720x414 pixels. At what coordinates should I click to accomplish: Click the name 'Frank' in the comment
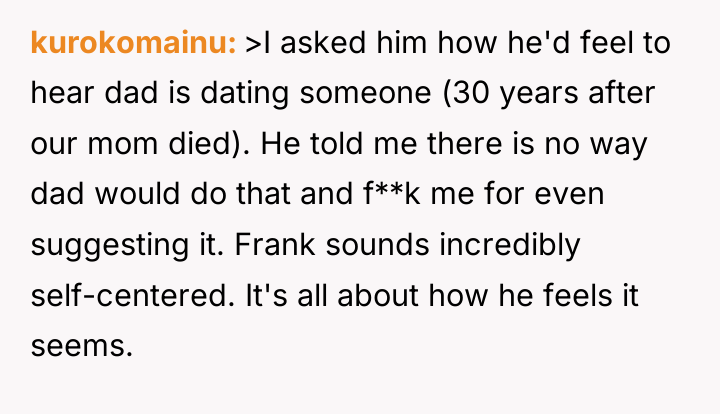click(x=275, y=245)
